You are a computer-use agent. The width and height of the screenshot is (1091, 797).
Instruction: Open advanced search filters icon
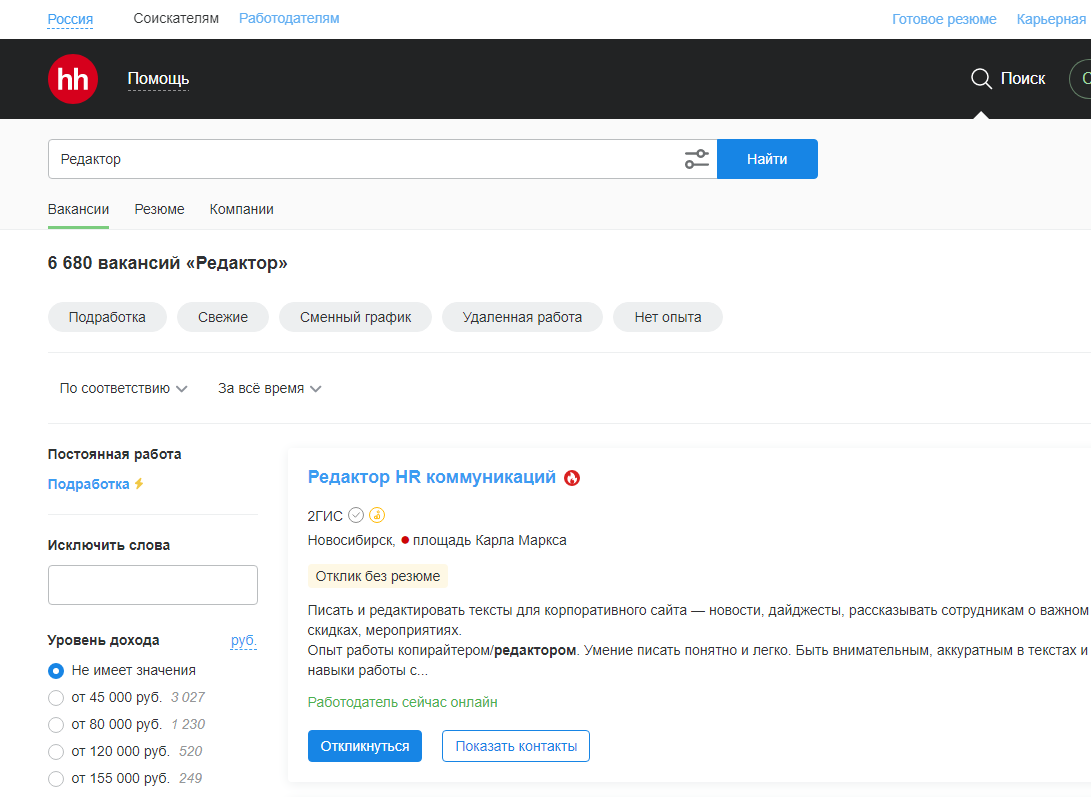[x=696, y=159]
